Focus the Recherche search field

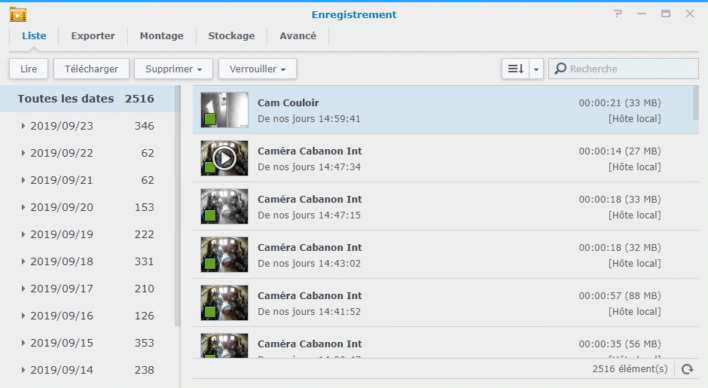coord(624,69)
